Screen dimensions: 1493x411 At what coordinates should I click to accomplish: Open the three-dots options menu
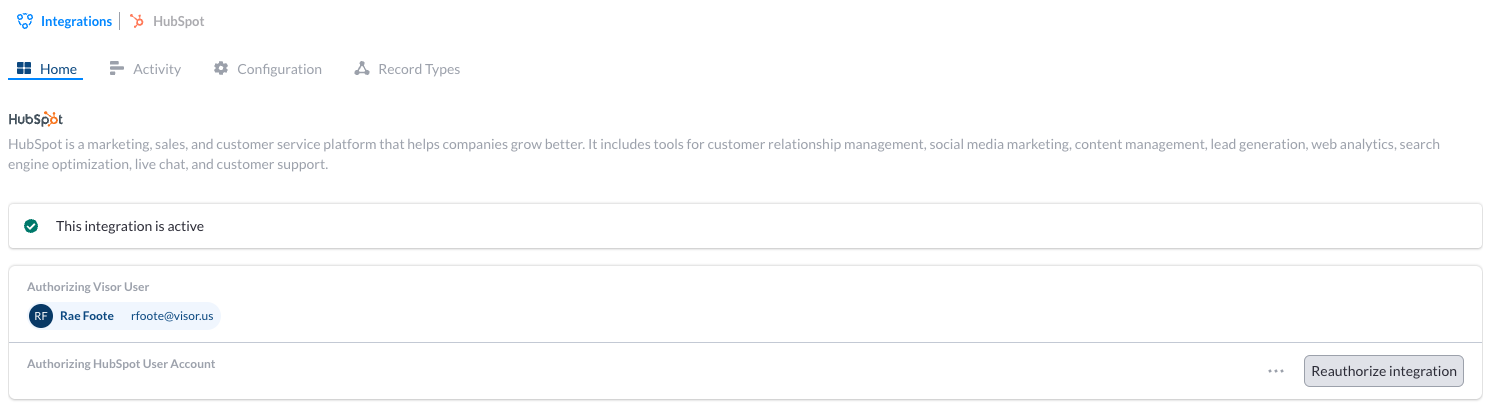[x=1275, y=371]
